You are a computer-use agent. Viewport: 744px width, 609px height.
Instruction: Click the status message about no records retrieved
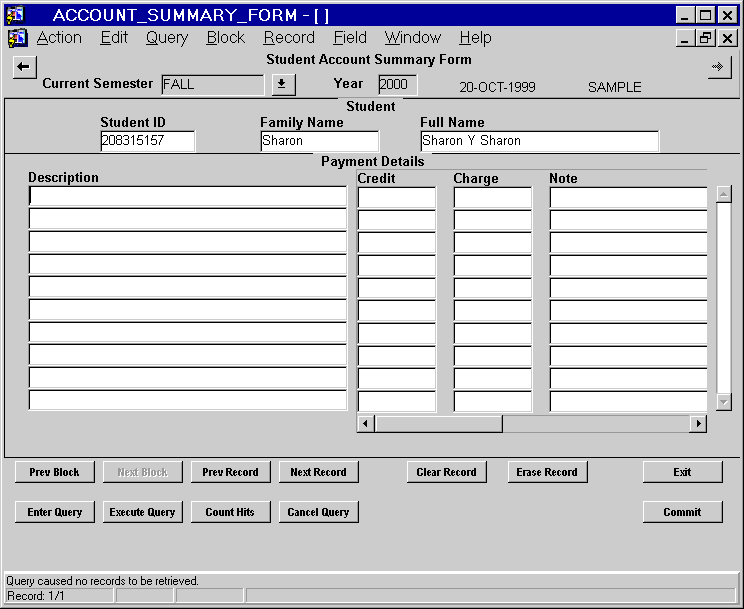[102, 581]
